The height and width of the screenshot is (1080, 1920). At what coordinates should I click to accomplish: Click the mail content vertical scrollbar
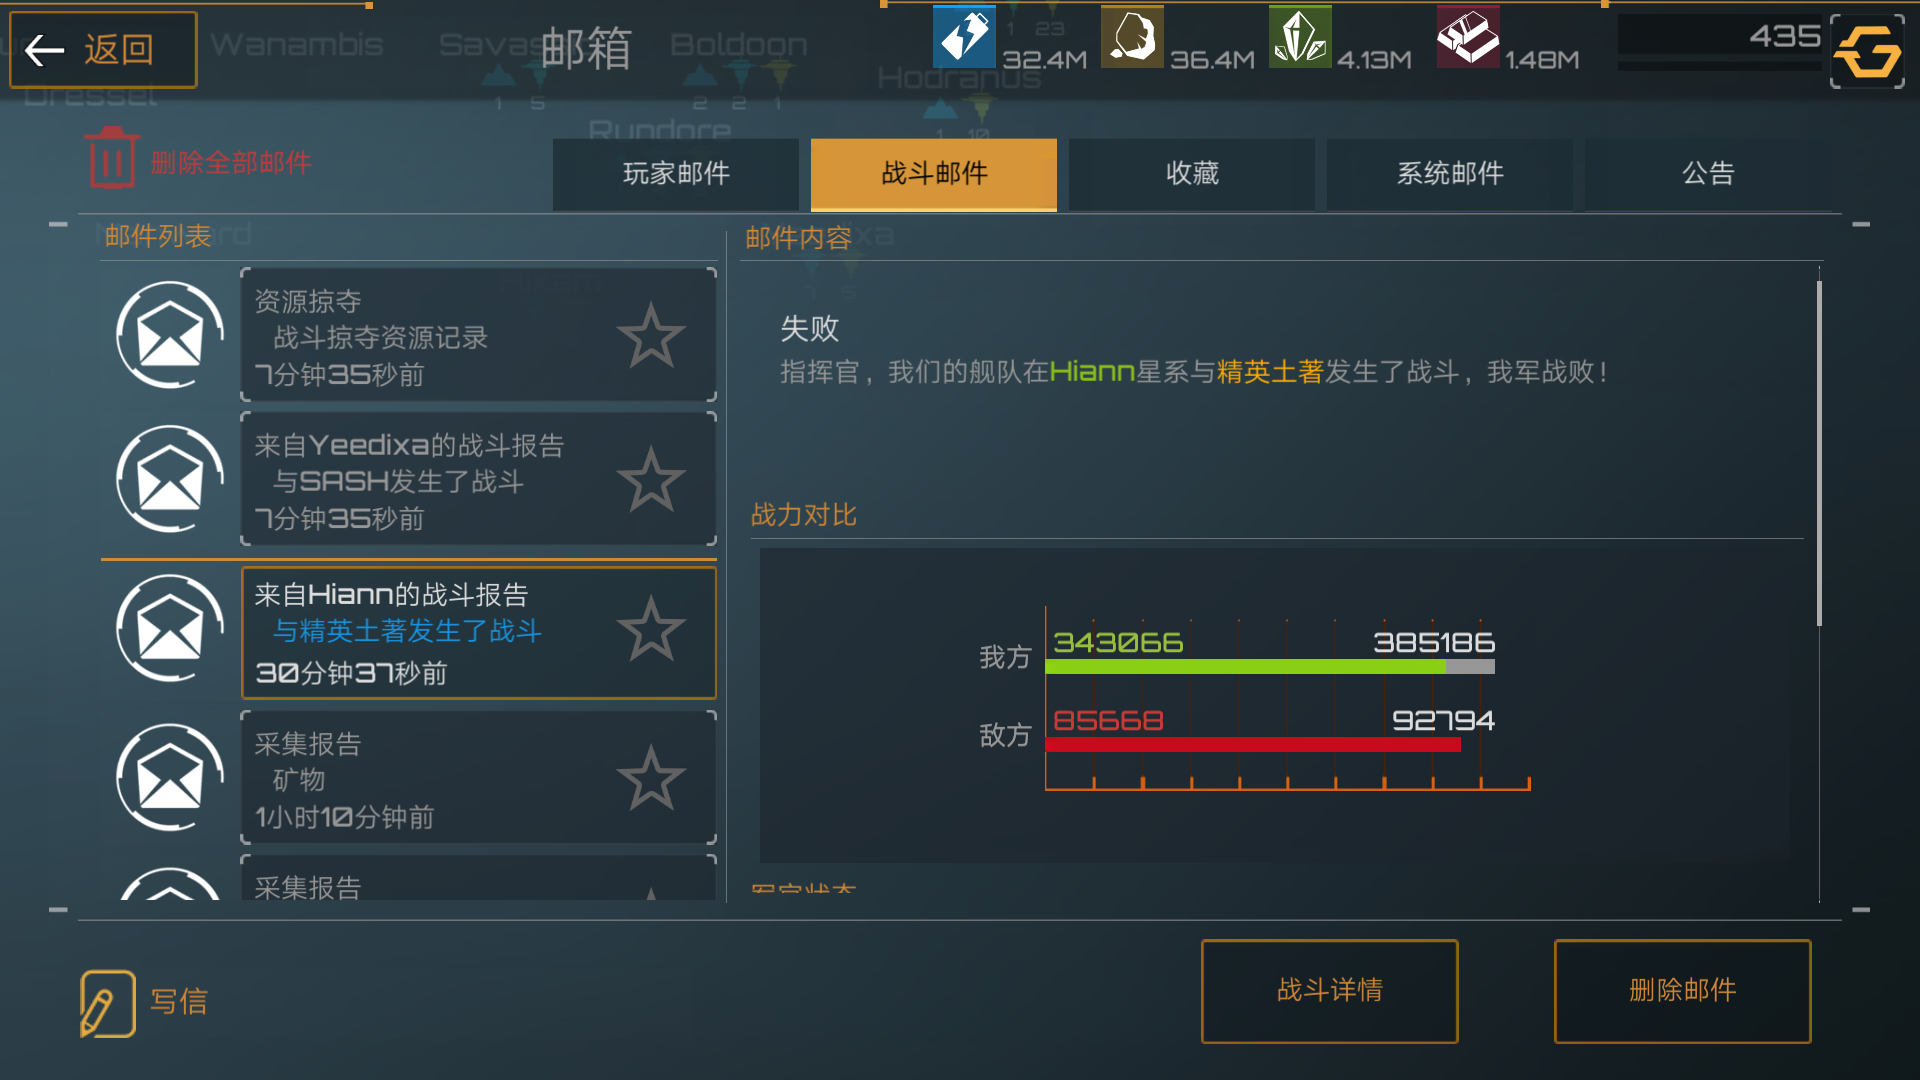click(x=1819, y=454)
